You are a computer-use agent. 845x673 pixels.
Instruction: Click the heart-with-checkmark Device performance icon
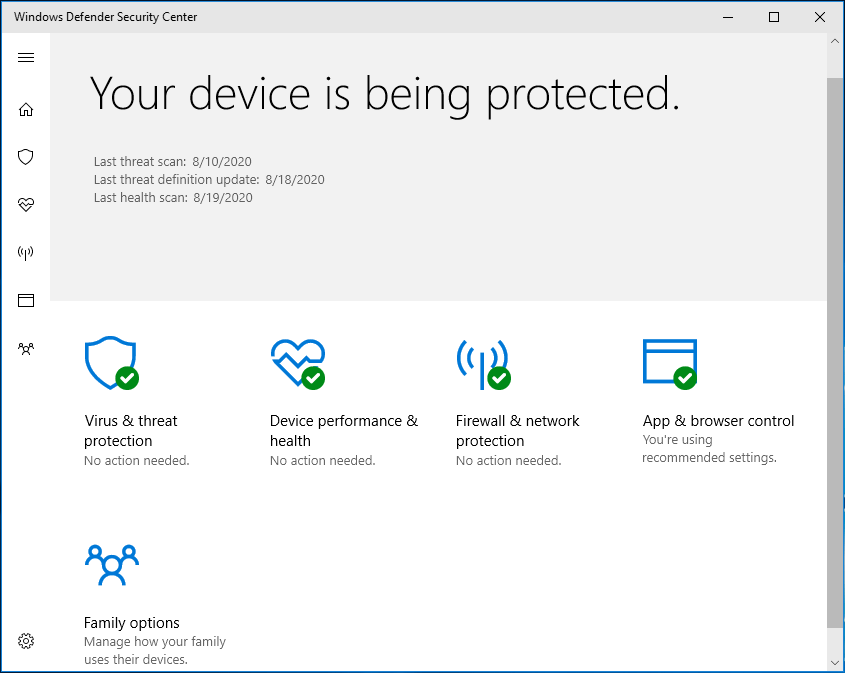click(297, 363)
